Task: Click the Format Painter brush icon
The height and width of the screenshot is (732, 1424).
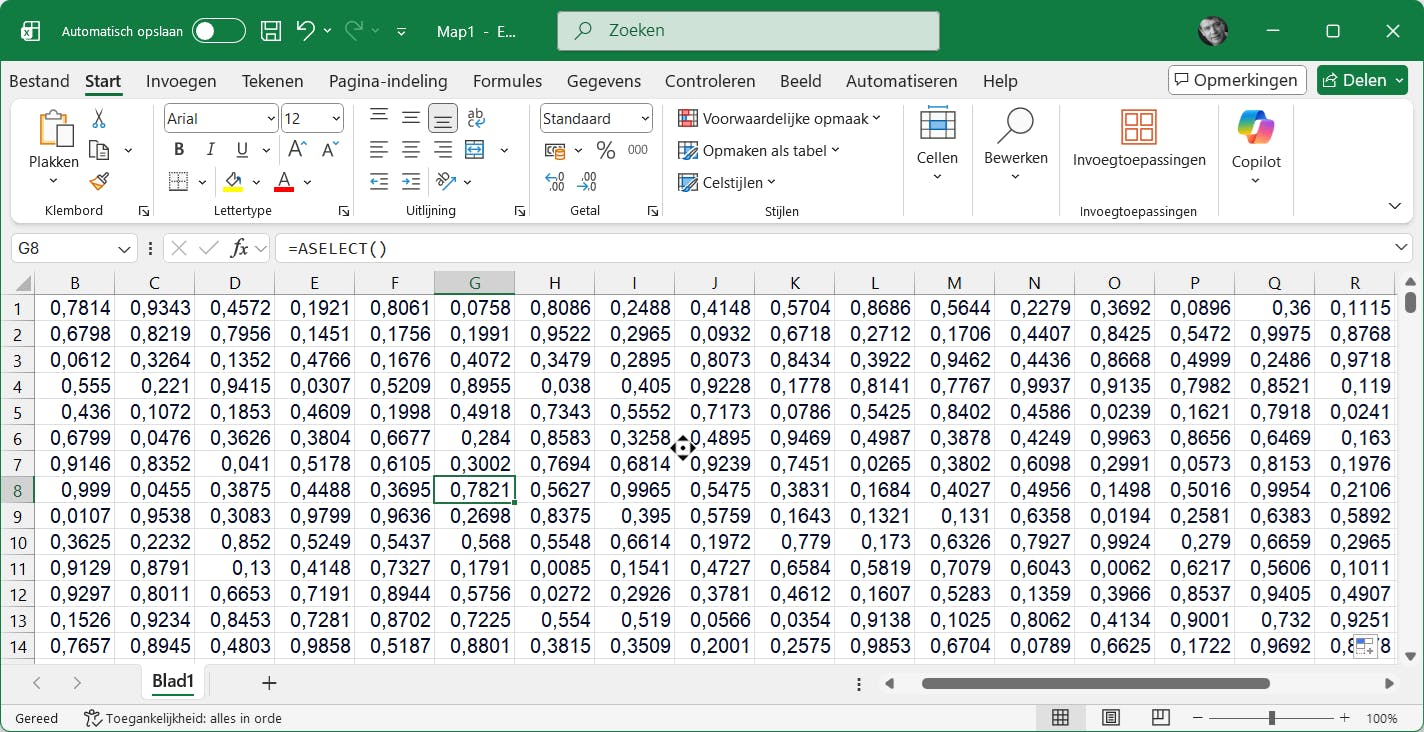Action: 99,181
